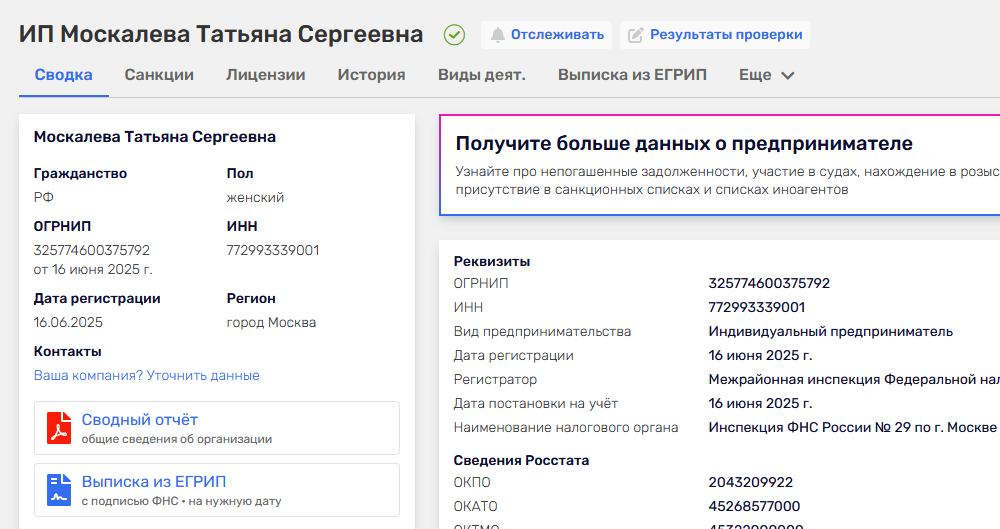The image size is (1000, 529).
Task: Click the page title ИП Москалева Татьяна Сергеевна
Action: point(221,34)
